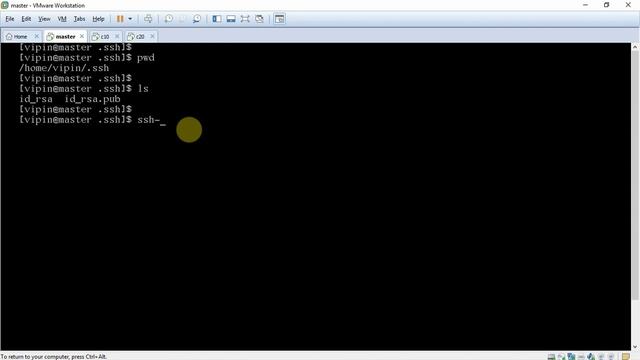Click the hard disk status icon
This screenshot has height=360, width=640.
(x=551, y=357)
